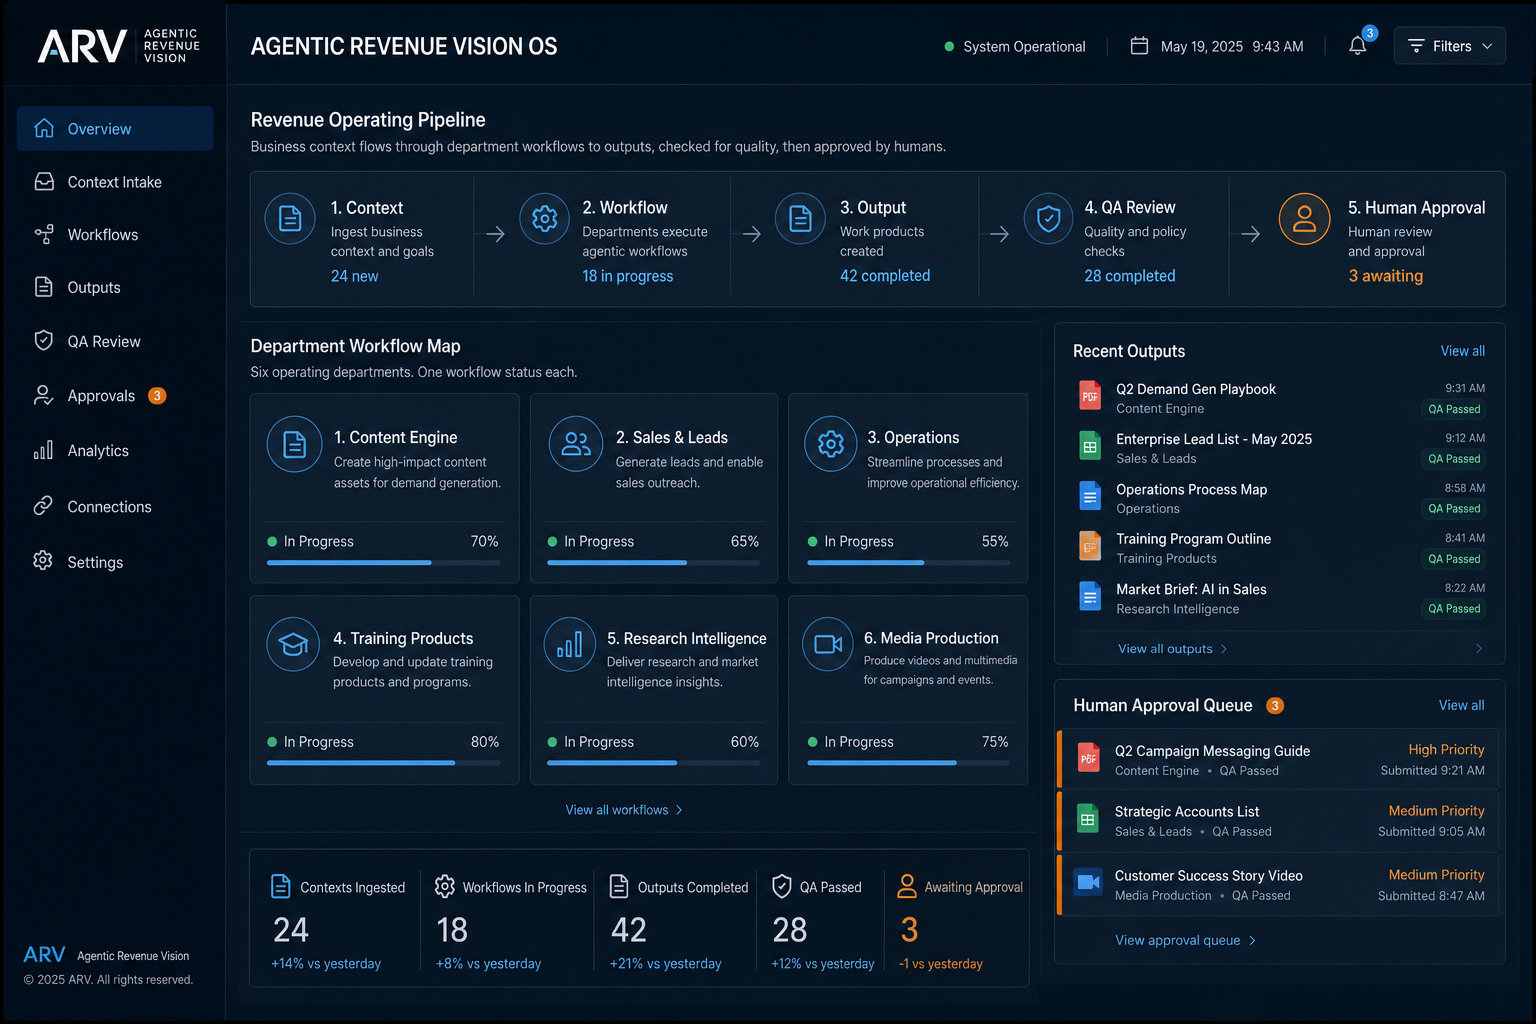Click the -1 vs yesterday stat
The width and height of the screenshot is (1536, 1024).
point(940,964)
